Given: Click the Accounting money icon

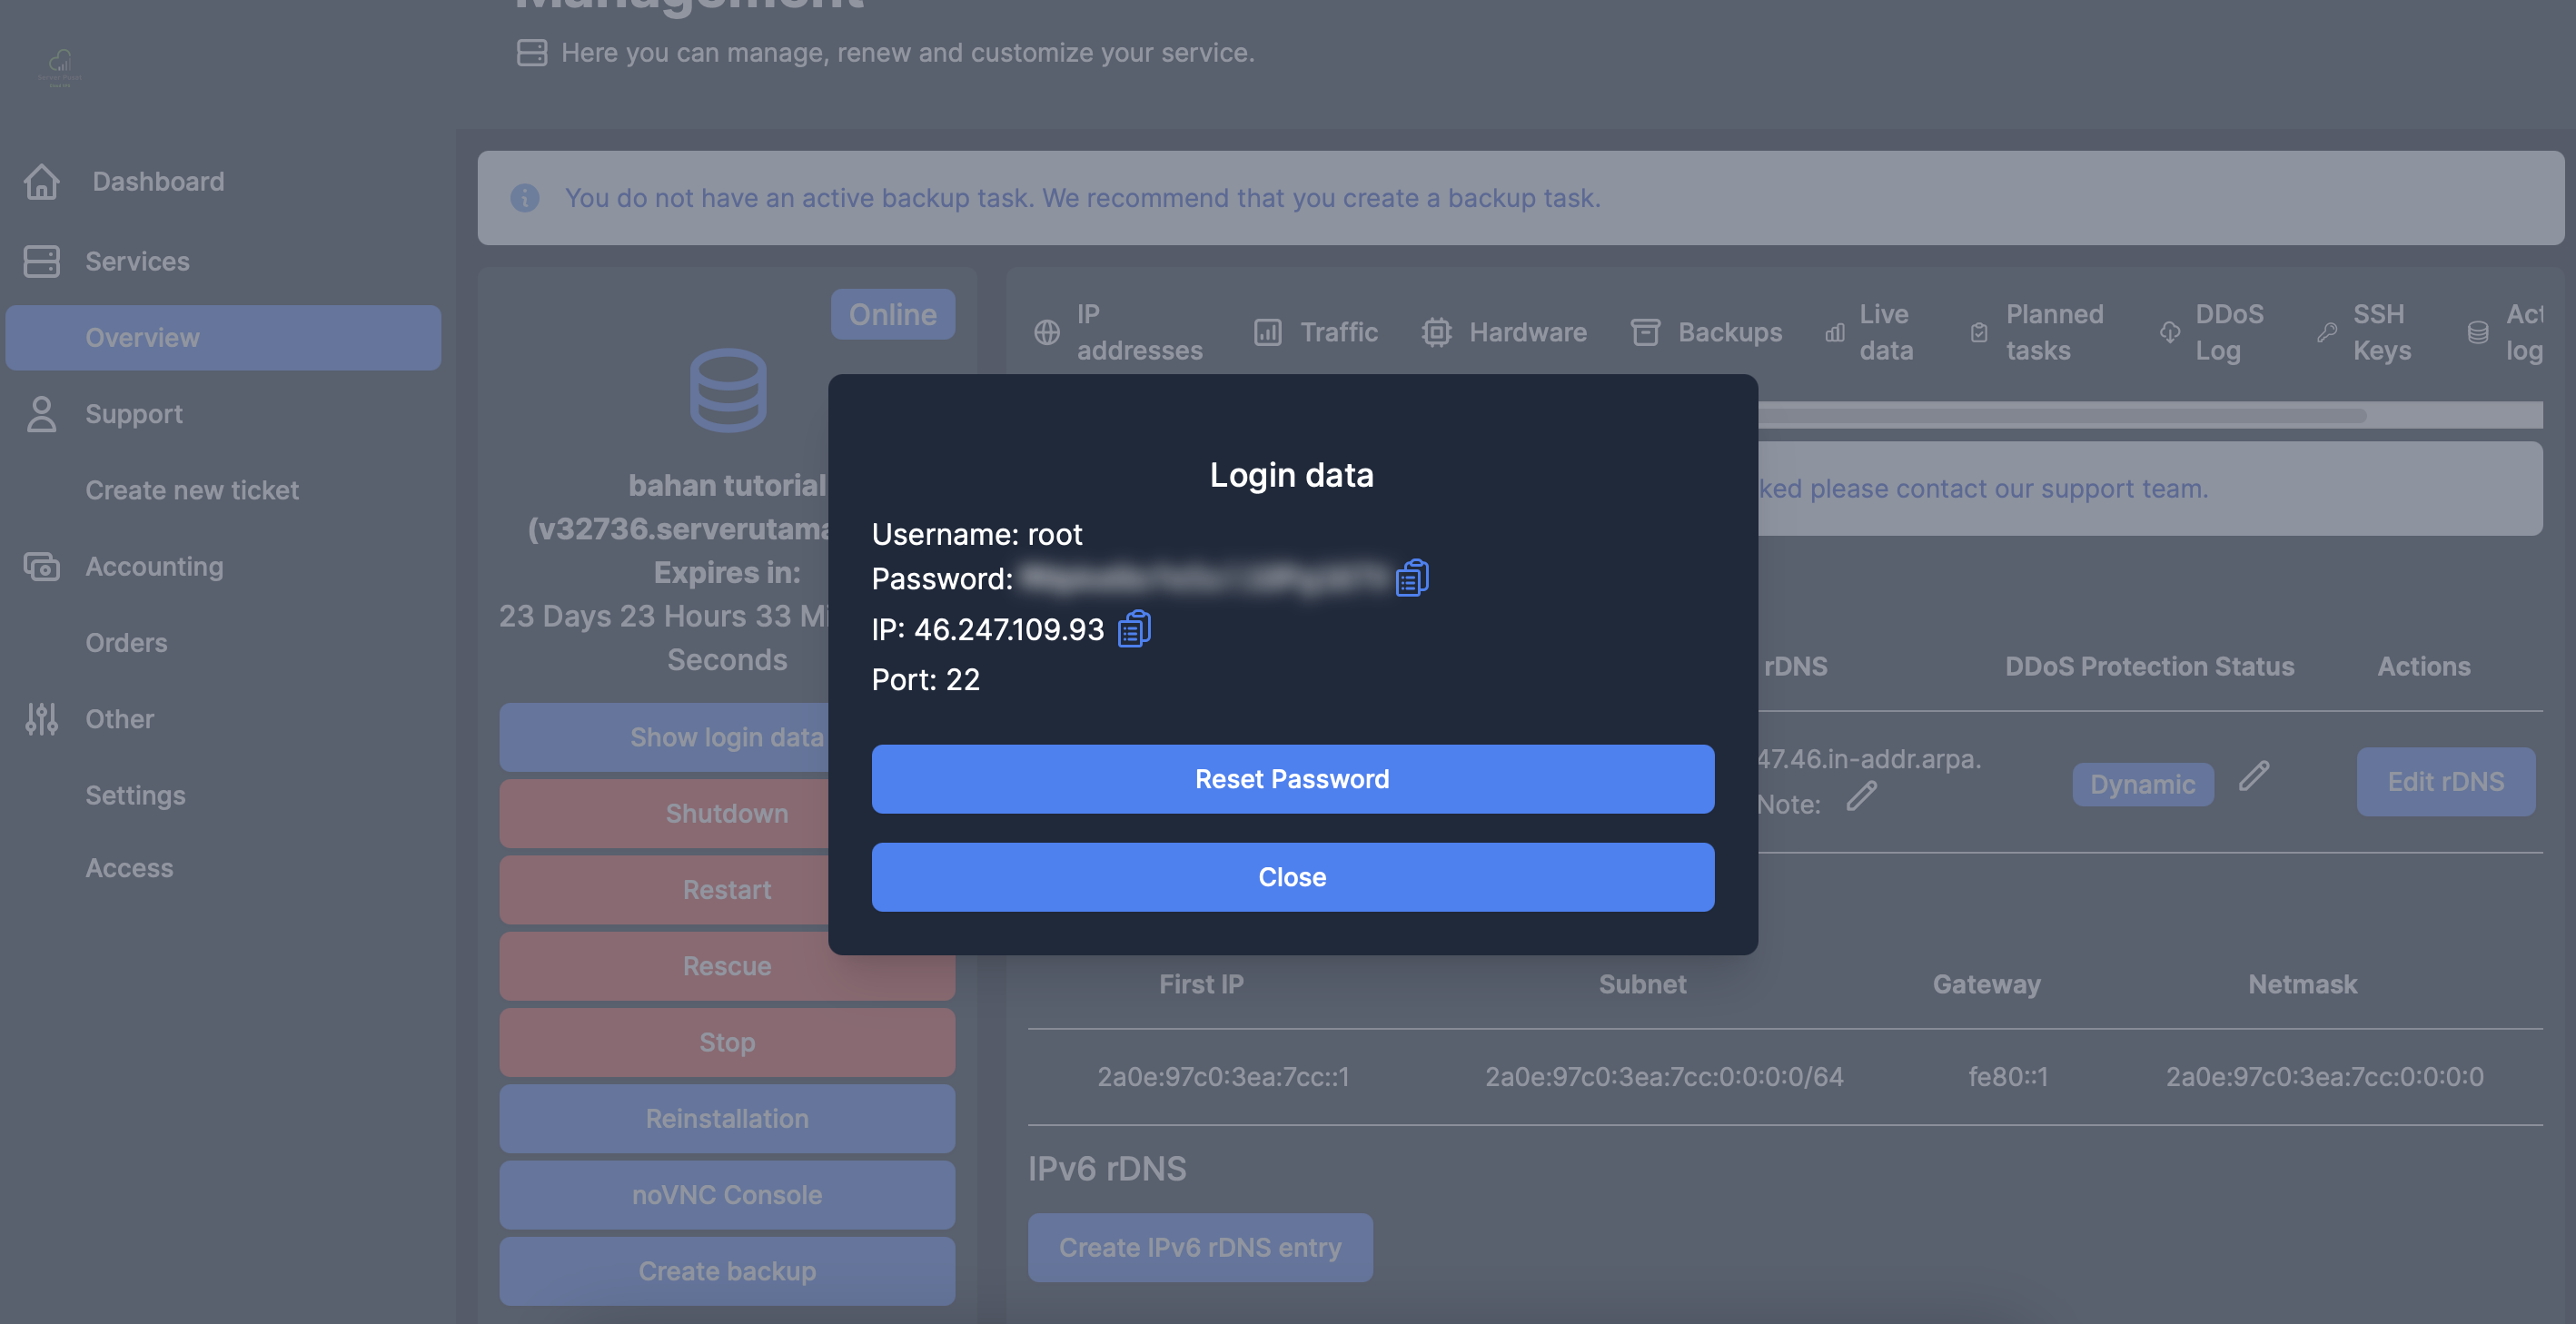Looking at the screenshot, I should click(41, 567).
